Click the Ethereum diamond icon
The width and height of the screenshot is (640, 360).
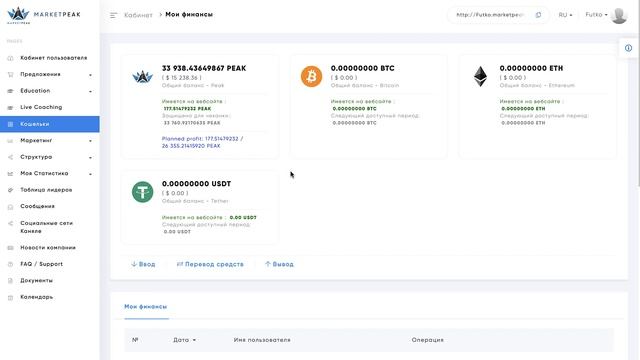coord(480,76)
